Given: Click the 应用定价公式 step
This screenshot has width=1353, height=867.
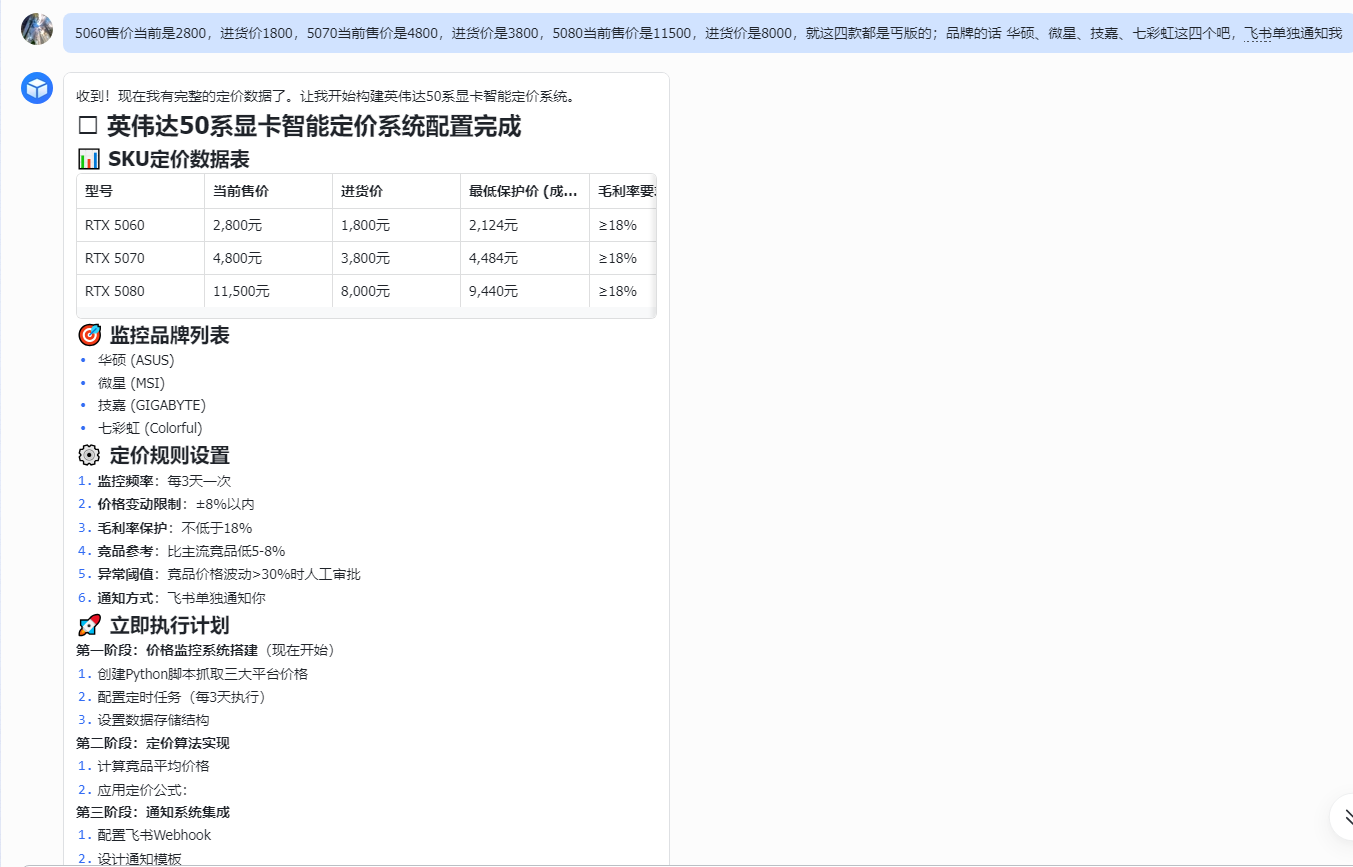Looking at the screenshot, I should 143,790.
